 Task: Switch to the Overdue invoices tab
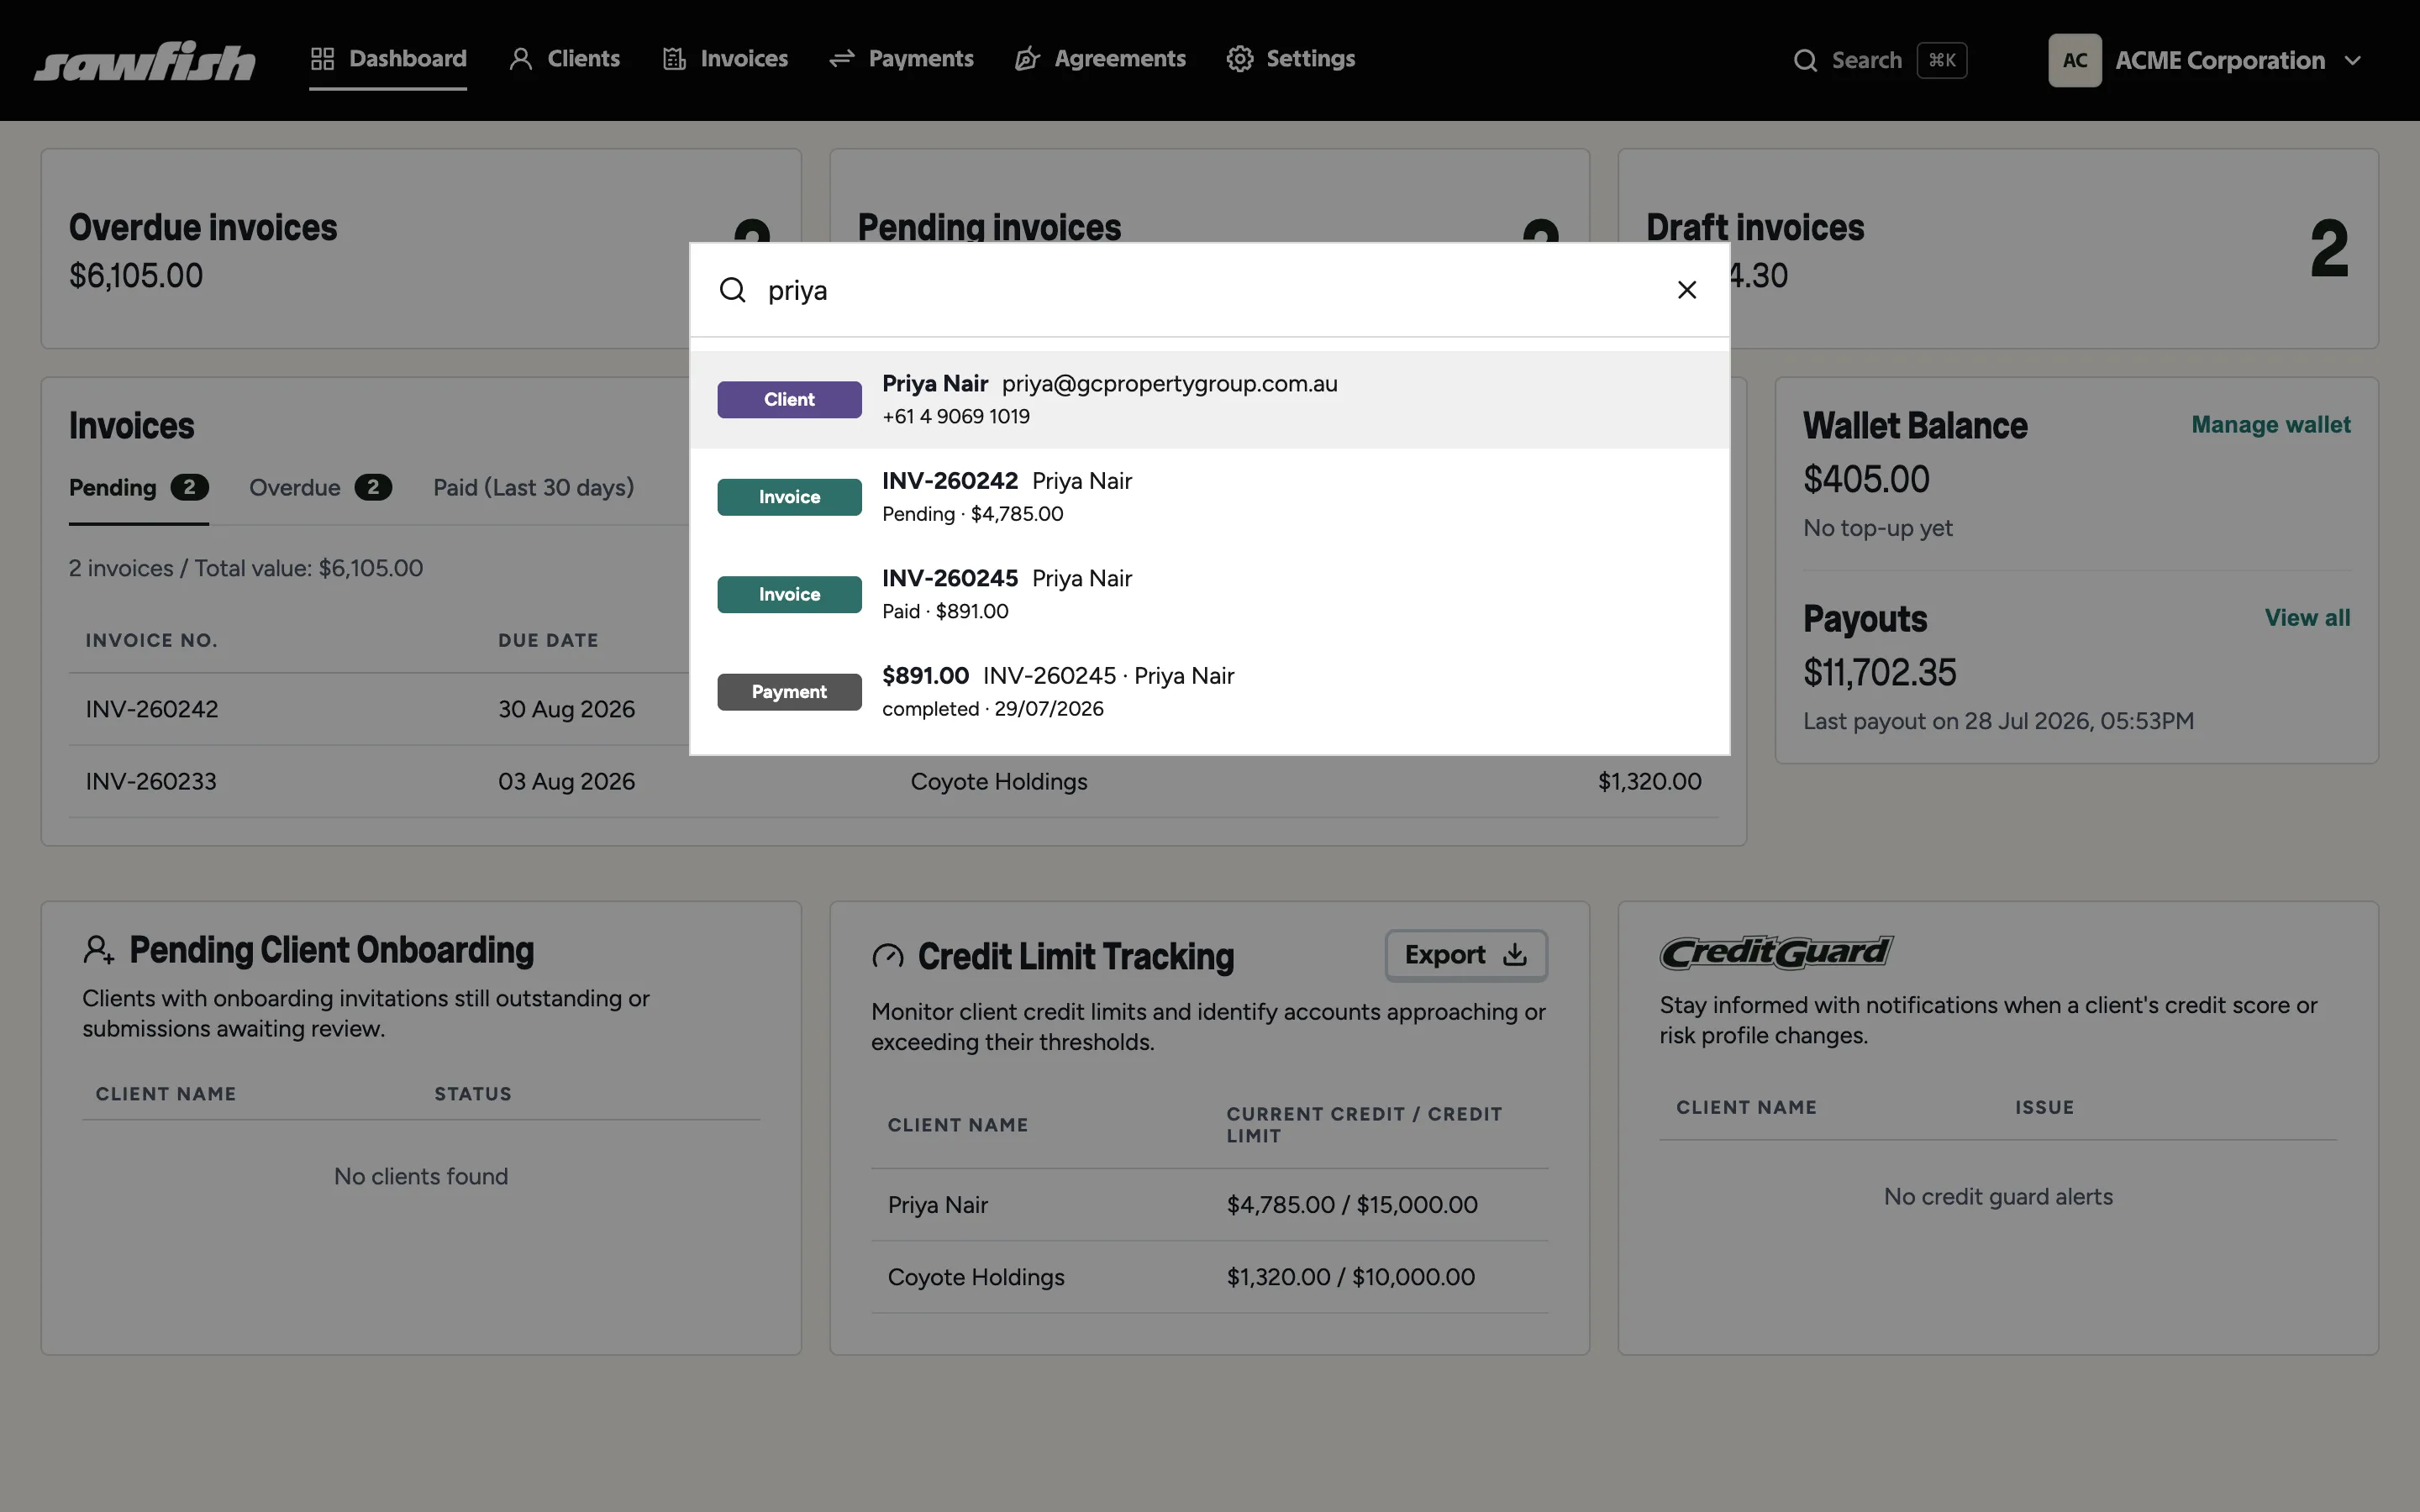(x=320, y=488)
